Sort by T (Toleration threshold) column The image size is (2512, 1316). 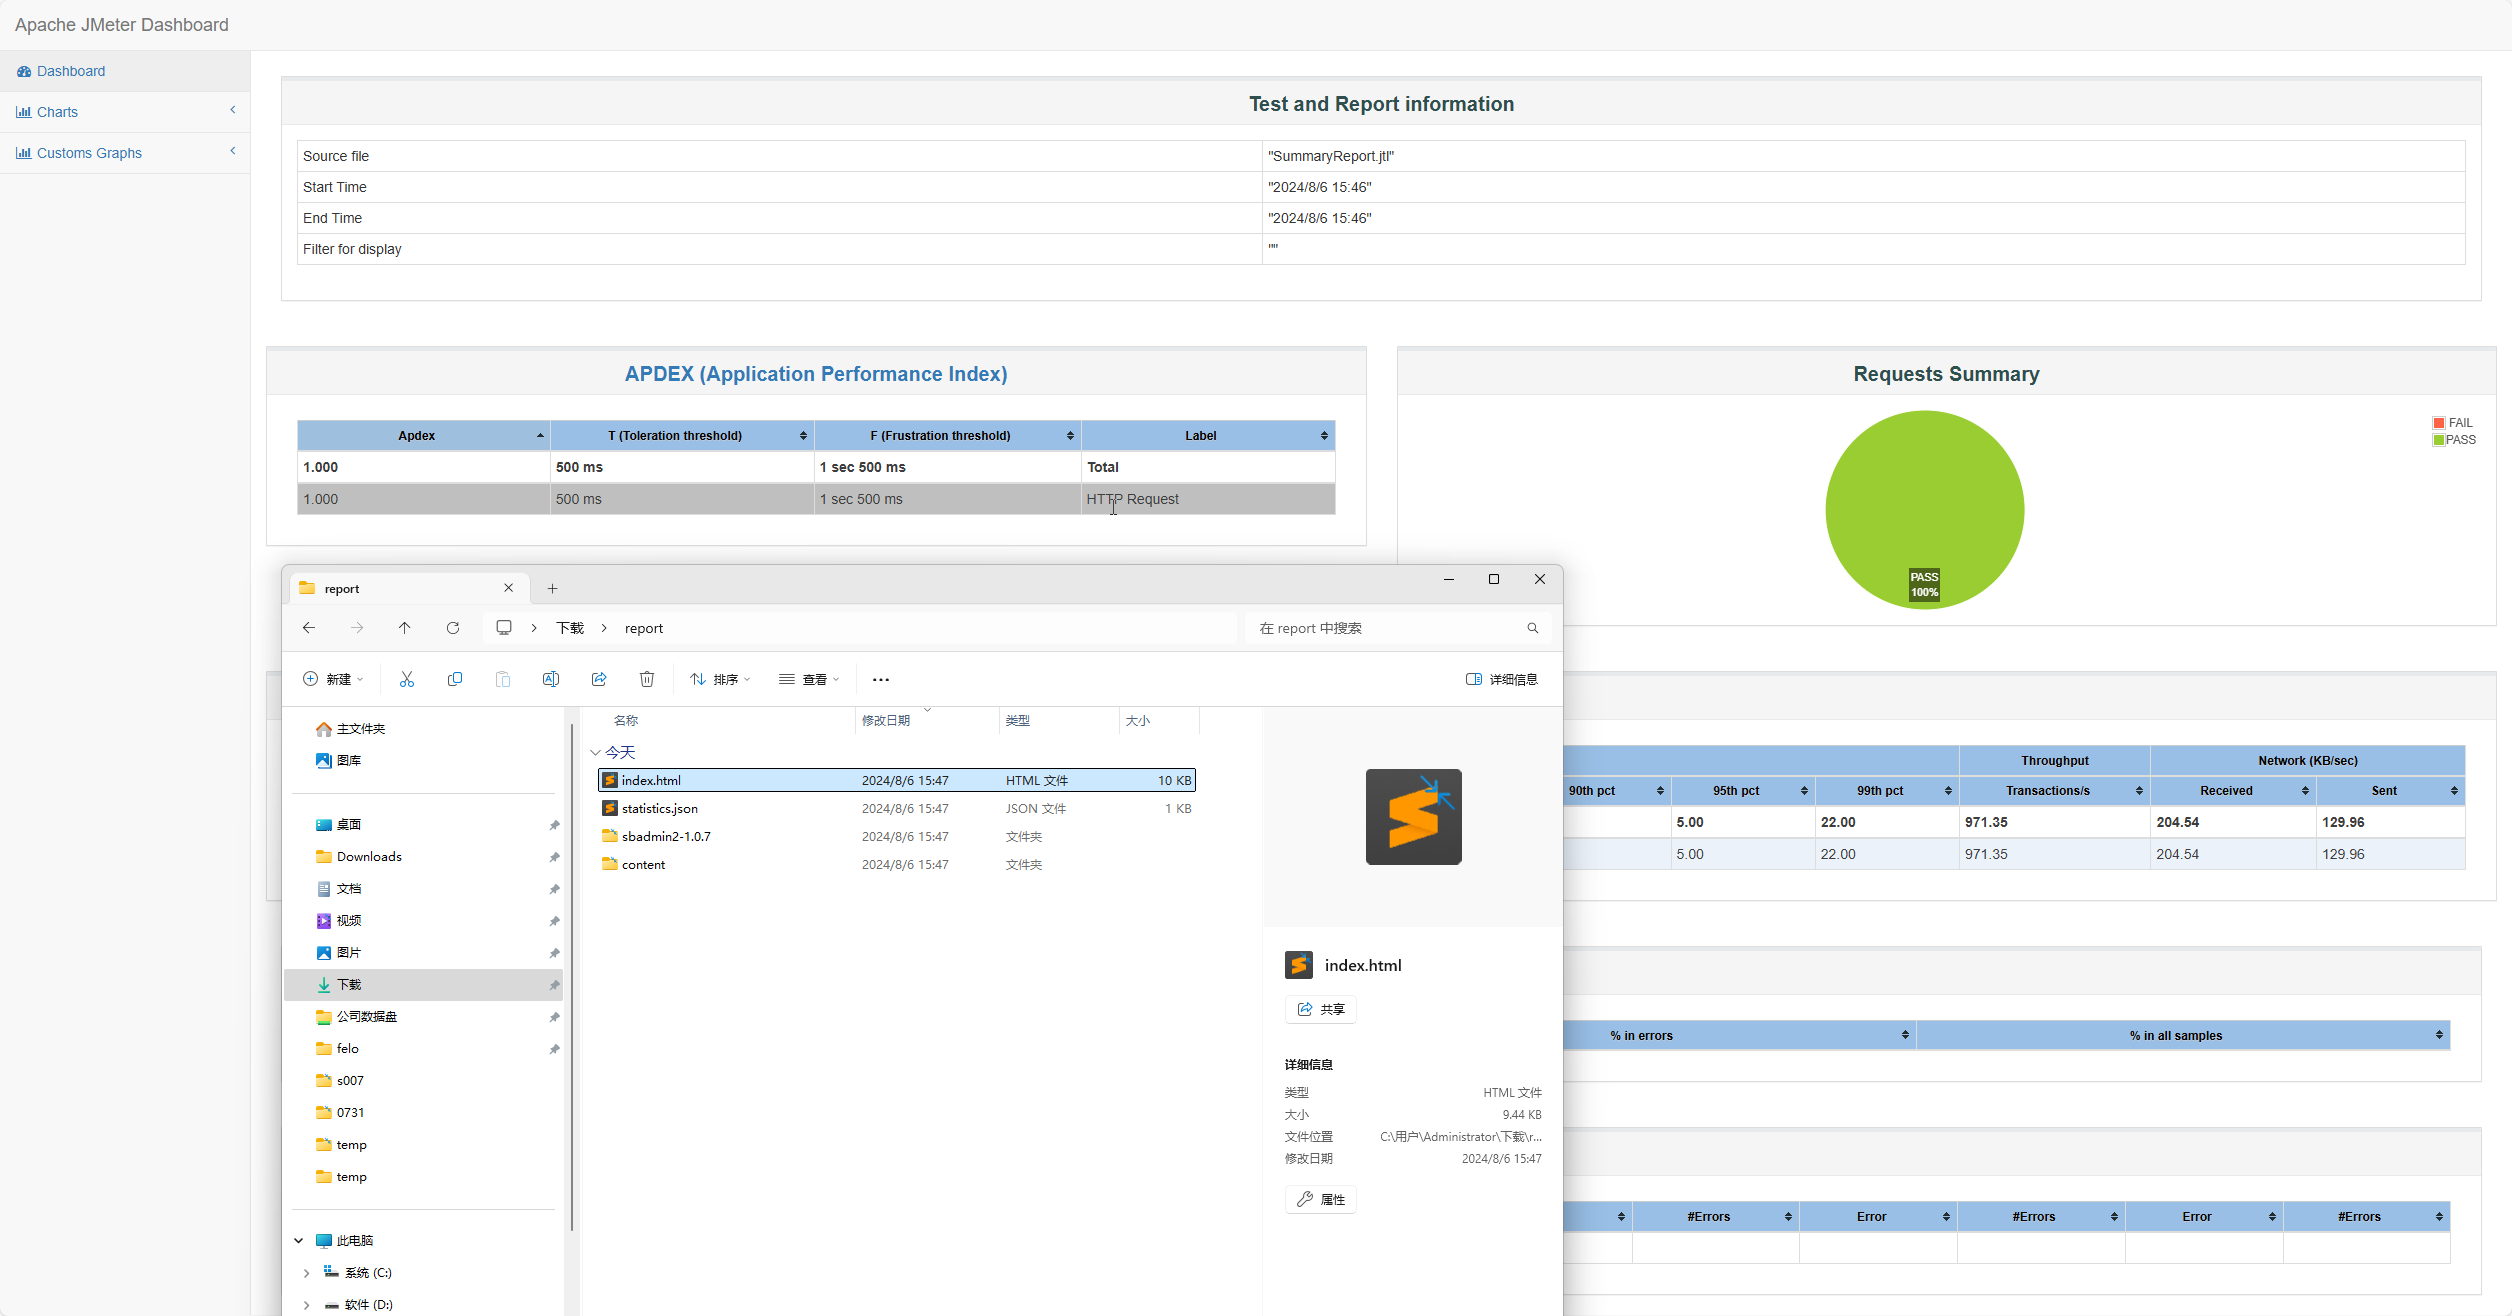click(x=682, y=436)
